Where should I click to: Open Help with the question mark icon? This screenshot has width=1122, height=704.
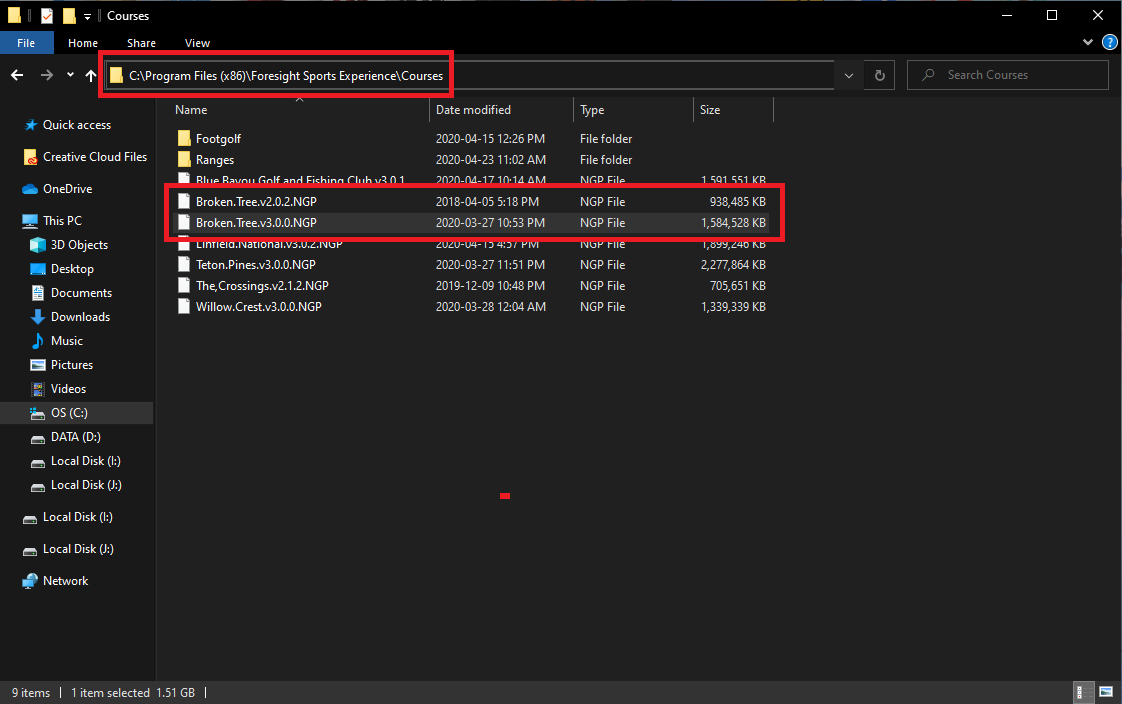pyautogui.click(x=1110, y=43)
